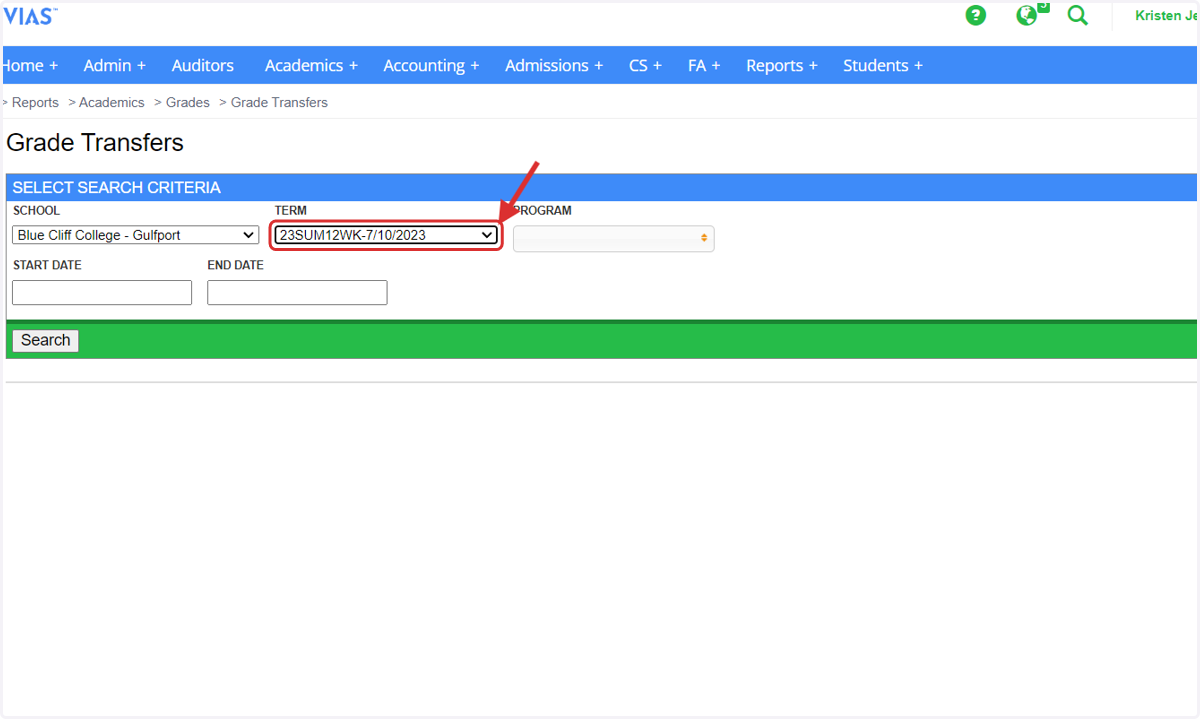Click the SCHOOL field label
This screenshot has width=1200, height=719.
tap(36, 211)
